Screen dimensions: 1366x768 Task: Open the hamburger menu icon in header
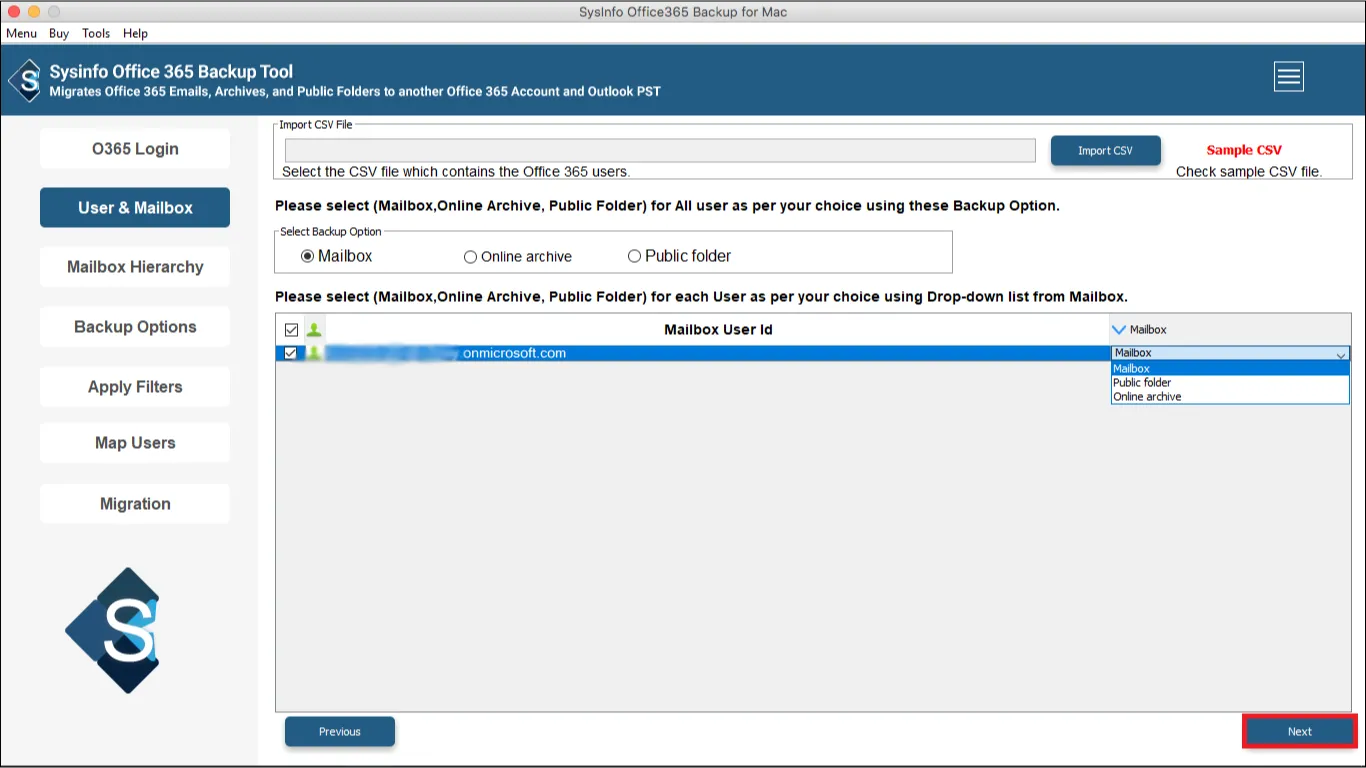point(1288,77)
